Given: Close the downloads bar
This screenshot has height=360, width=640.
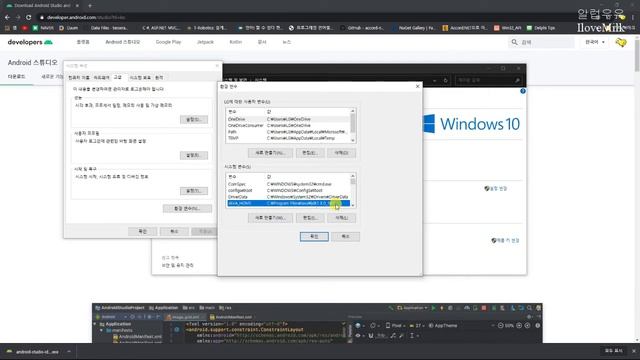Looking at the screenshot, I should 634,351.
